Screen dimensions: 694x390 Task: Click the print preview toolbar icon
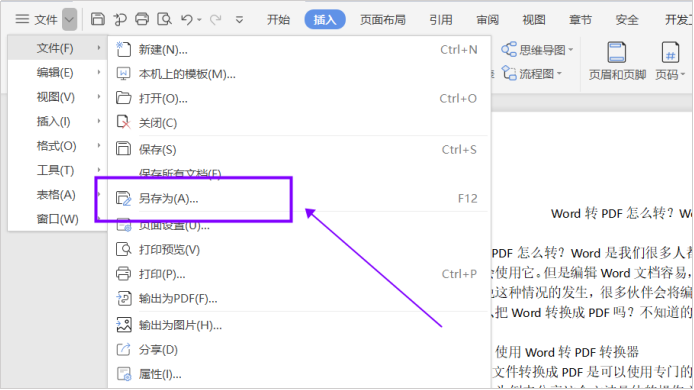click(x=165, y=19)
